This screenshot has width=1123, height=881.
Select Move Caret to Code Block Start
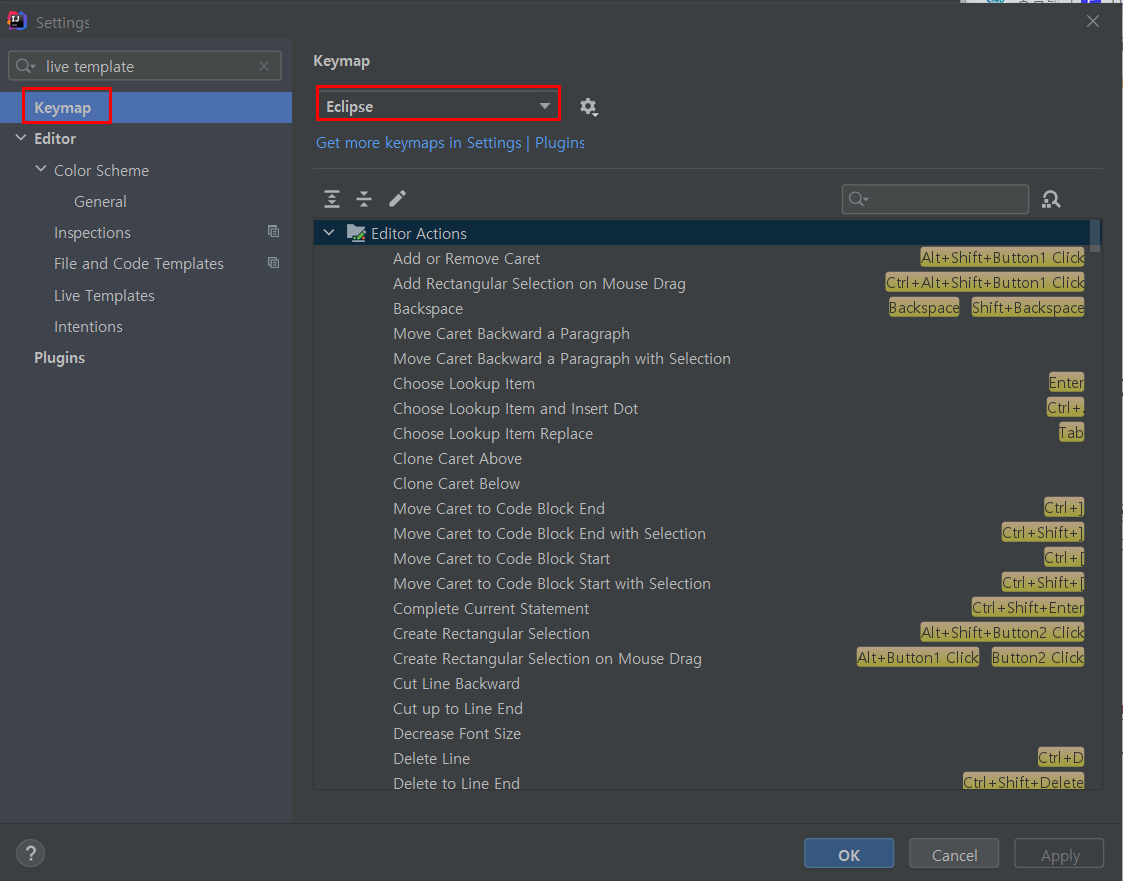click(501, 559)
